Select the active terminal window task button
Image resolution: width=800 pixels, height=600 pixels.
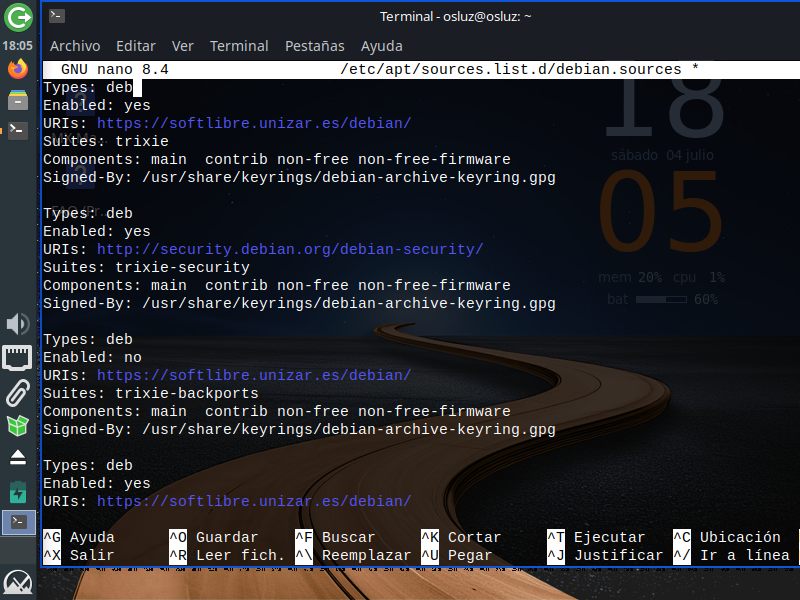point(19,522)
